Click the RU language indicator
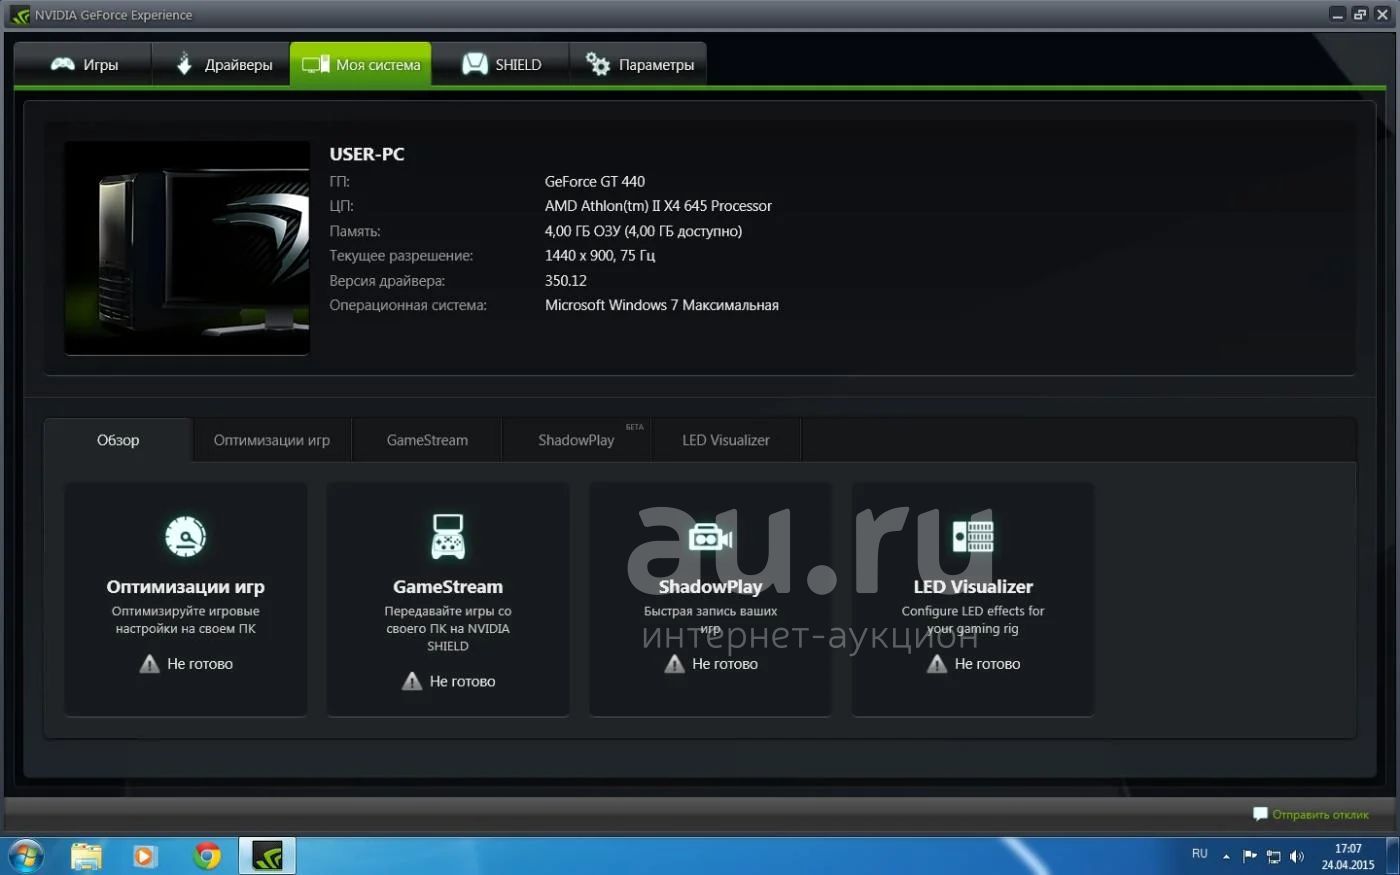Viewport: 1400px width, 875px height. 1200,854
